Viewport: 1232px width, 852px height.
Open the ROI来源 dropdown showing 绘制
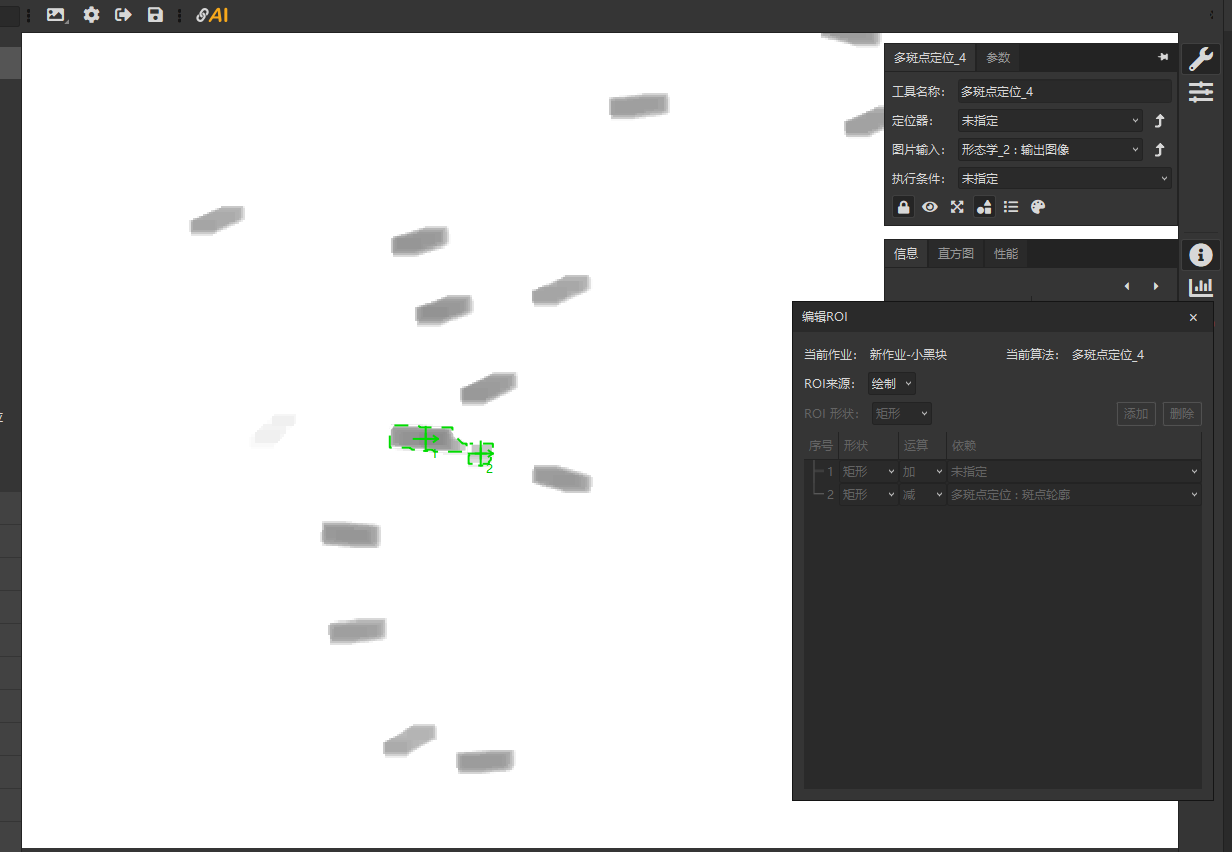(891, 384)
